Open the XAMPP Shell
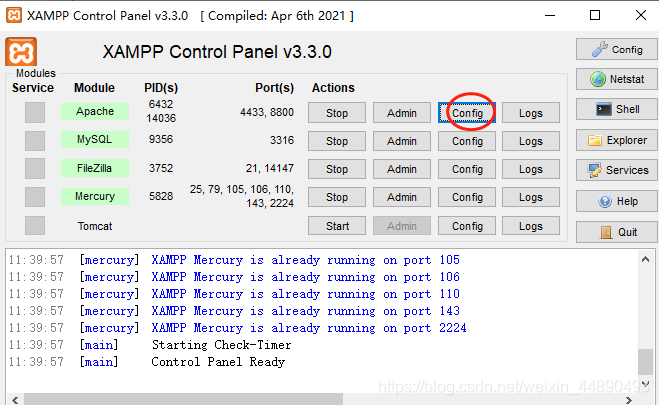Viewport: 659px width, 405px height. 617,109
